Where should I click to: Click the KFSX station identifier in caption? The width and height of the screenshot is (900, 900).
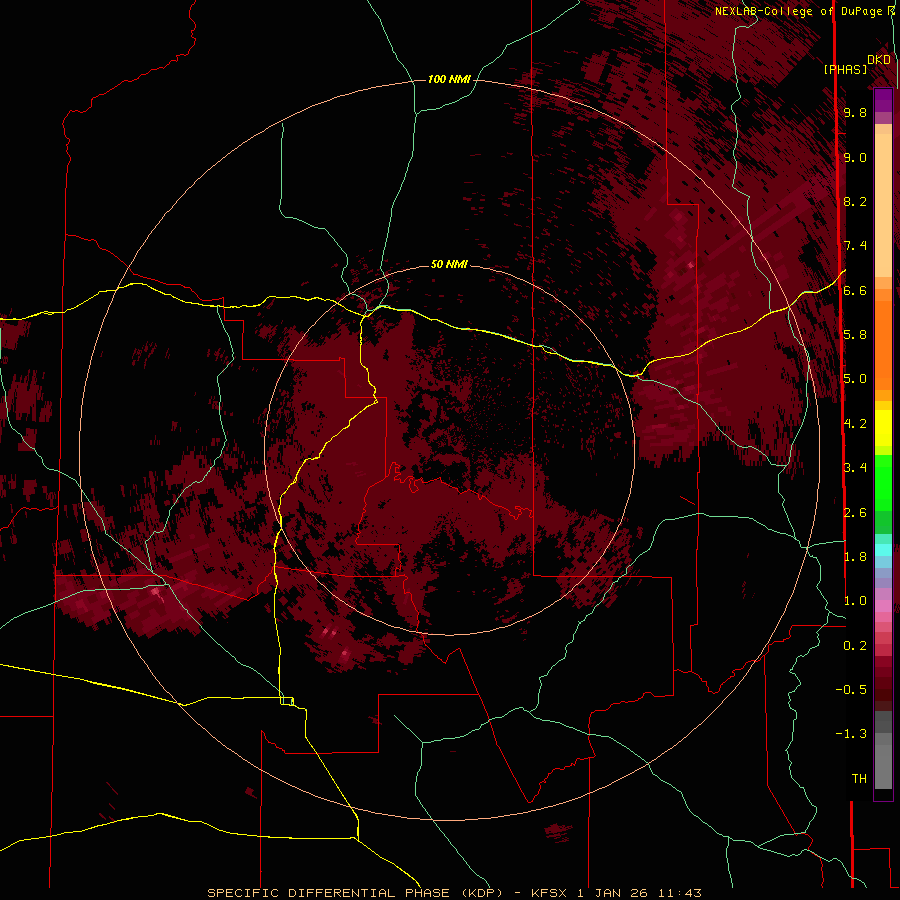tap(551, 893)
